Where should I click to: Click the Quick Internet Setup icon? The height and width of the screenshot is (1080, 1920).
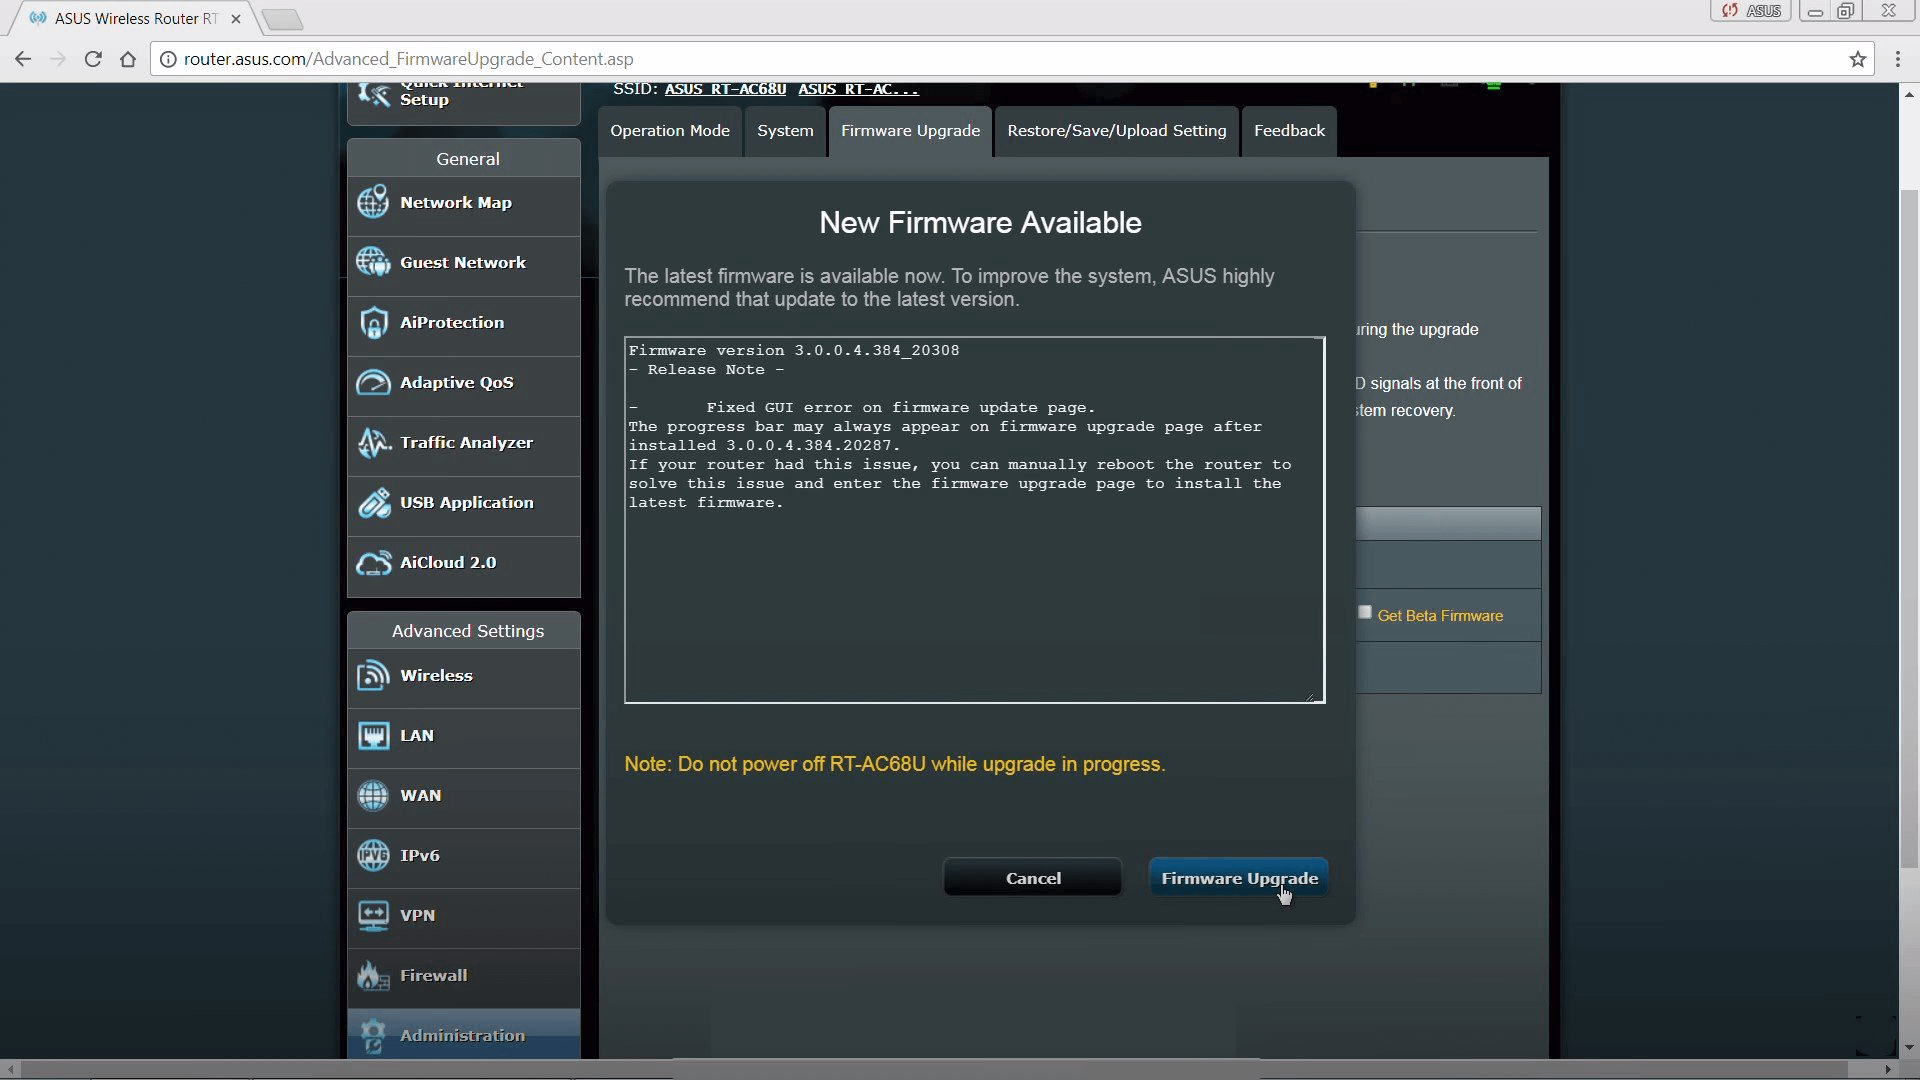tap(373, 94)
